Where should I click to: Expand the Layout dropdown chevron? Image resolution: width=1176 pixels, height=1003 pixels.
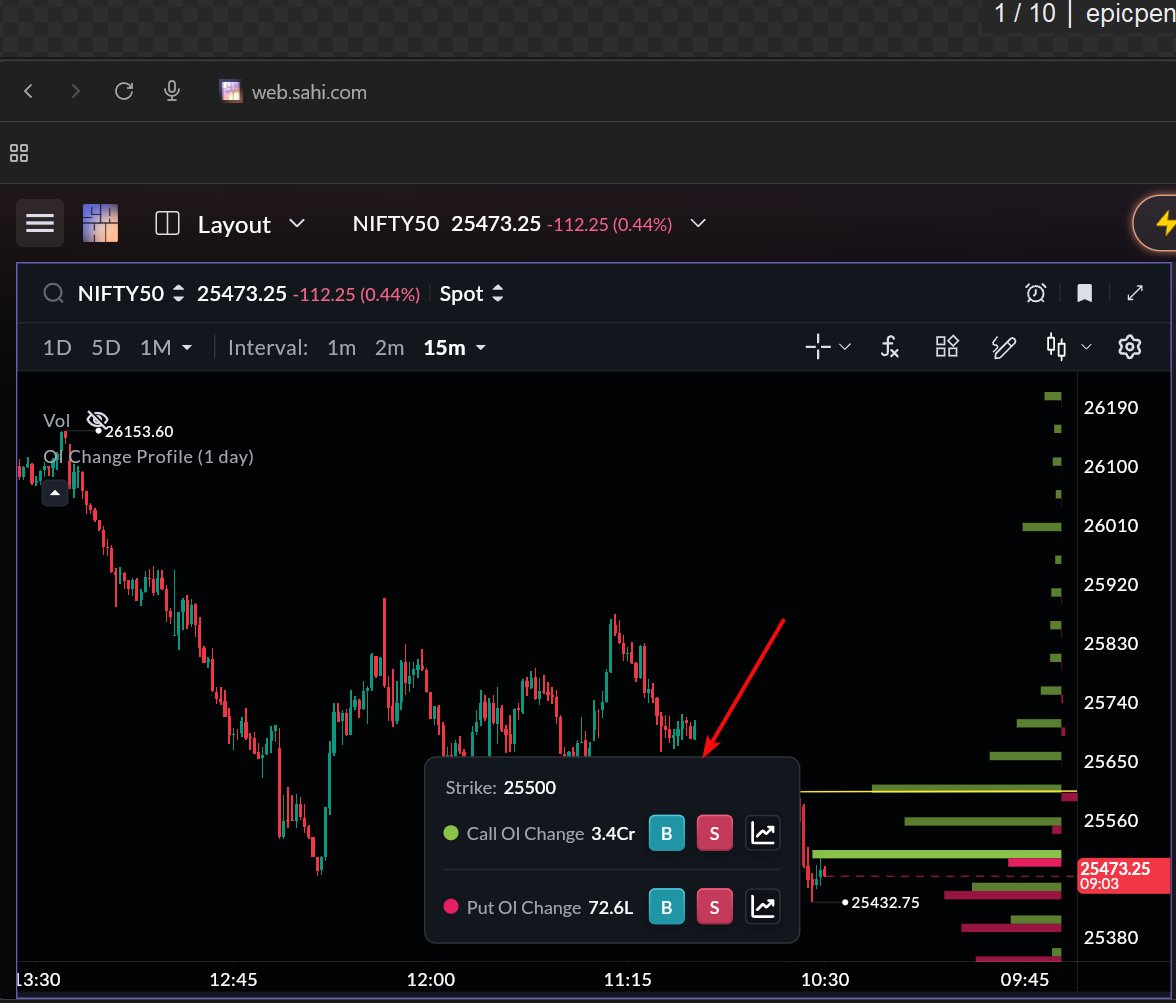click(297, 224)
